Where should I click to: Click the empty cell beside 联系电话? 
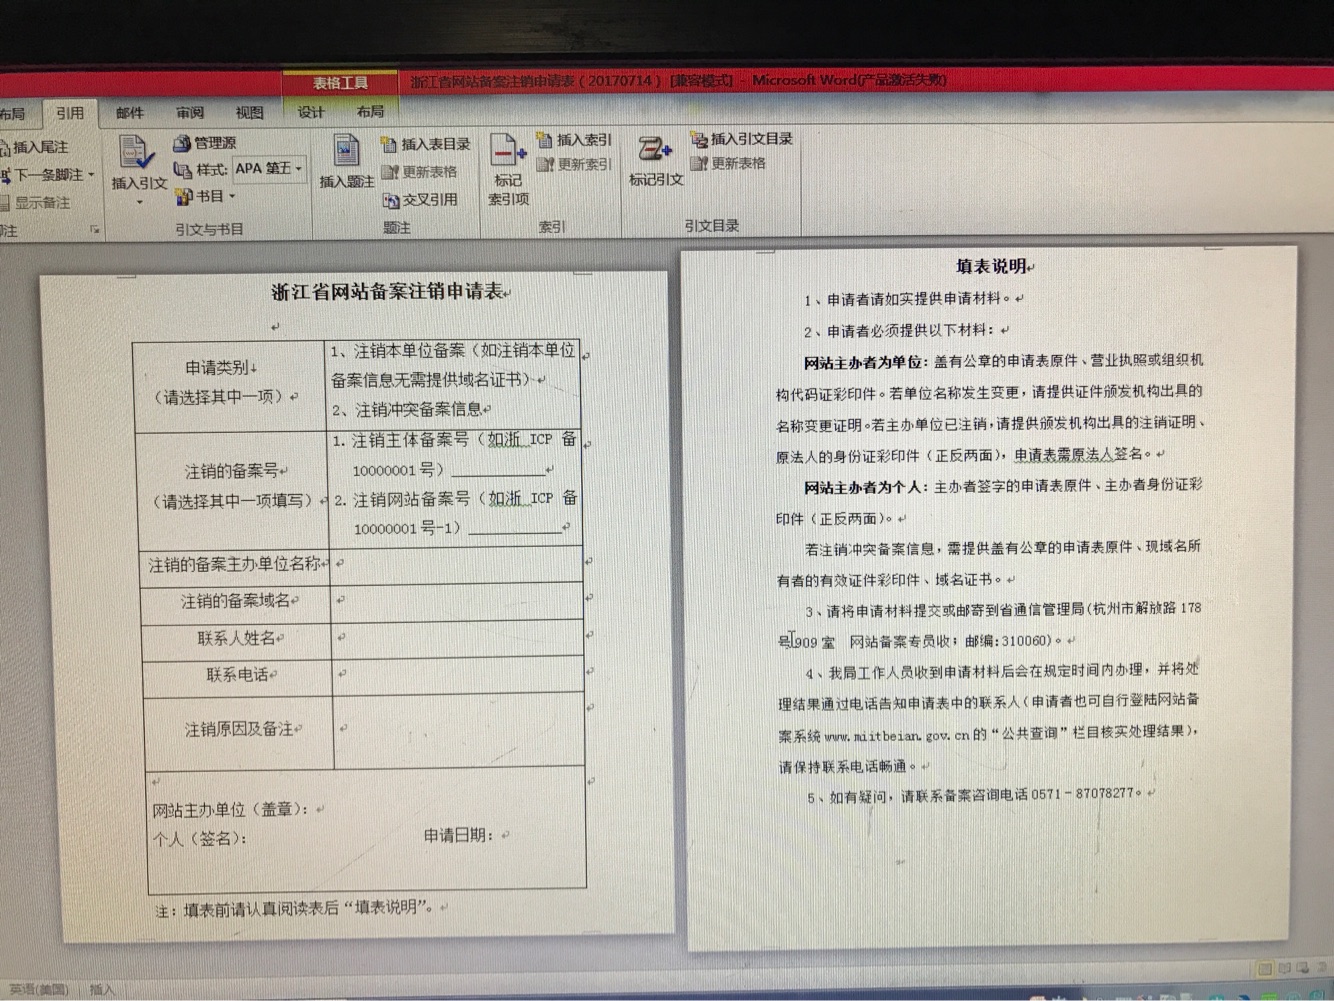[458, 674]
